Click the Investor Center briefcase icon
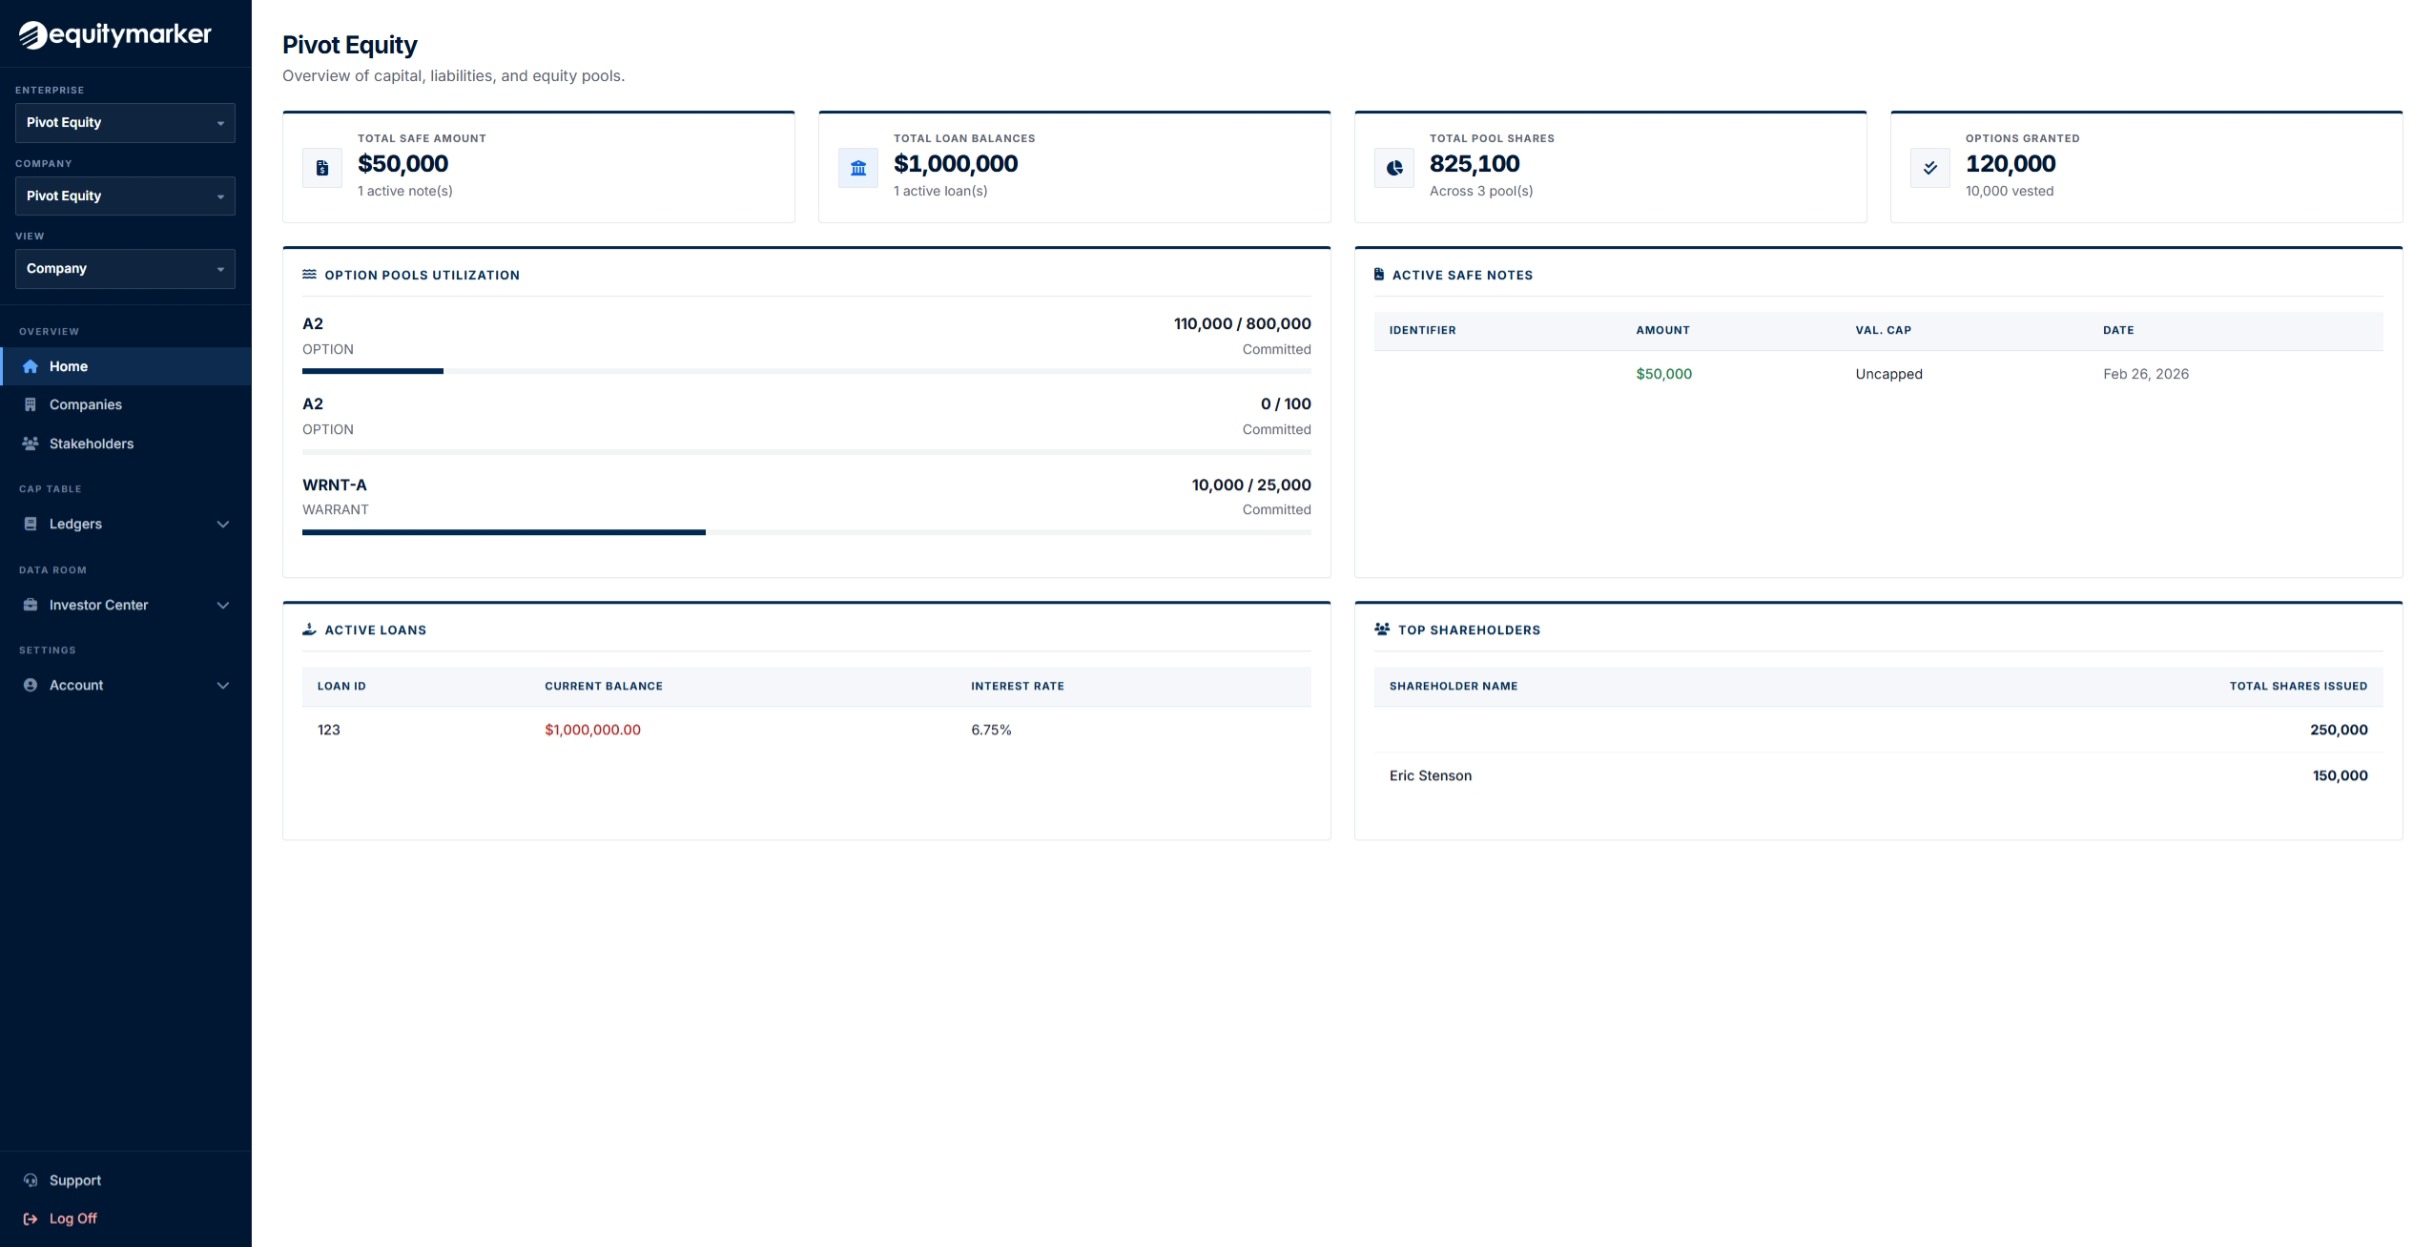The height and width of the screenshot is (1247, 2434). tap(30, 605)
